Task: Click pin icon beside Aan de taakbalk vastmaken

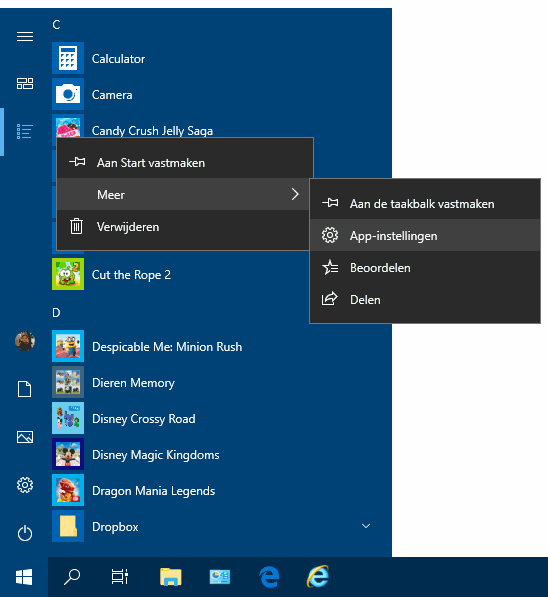Action: tap(330, 203)
